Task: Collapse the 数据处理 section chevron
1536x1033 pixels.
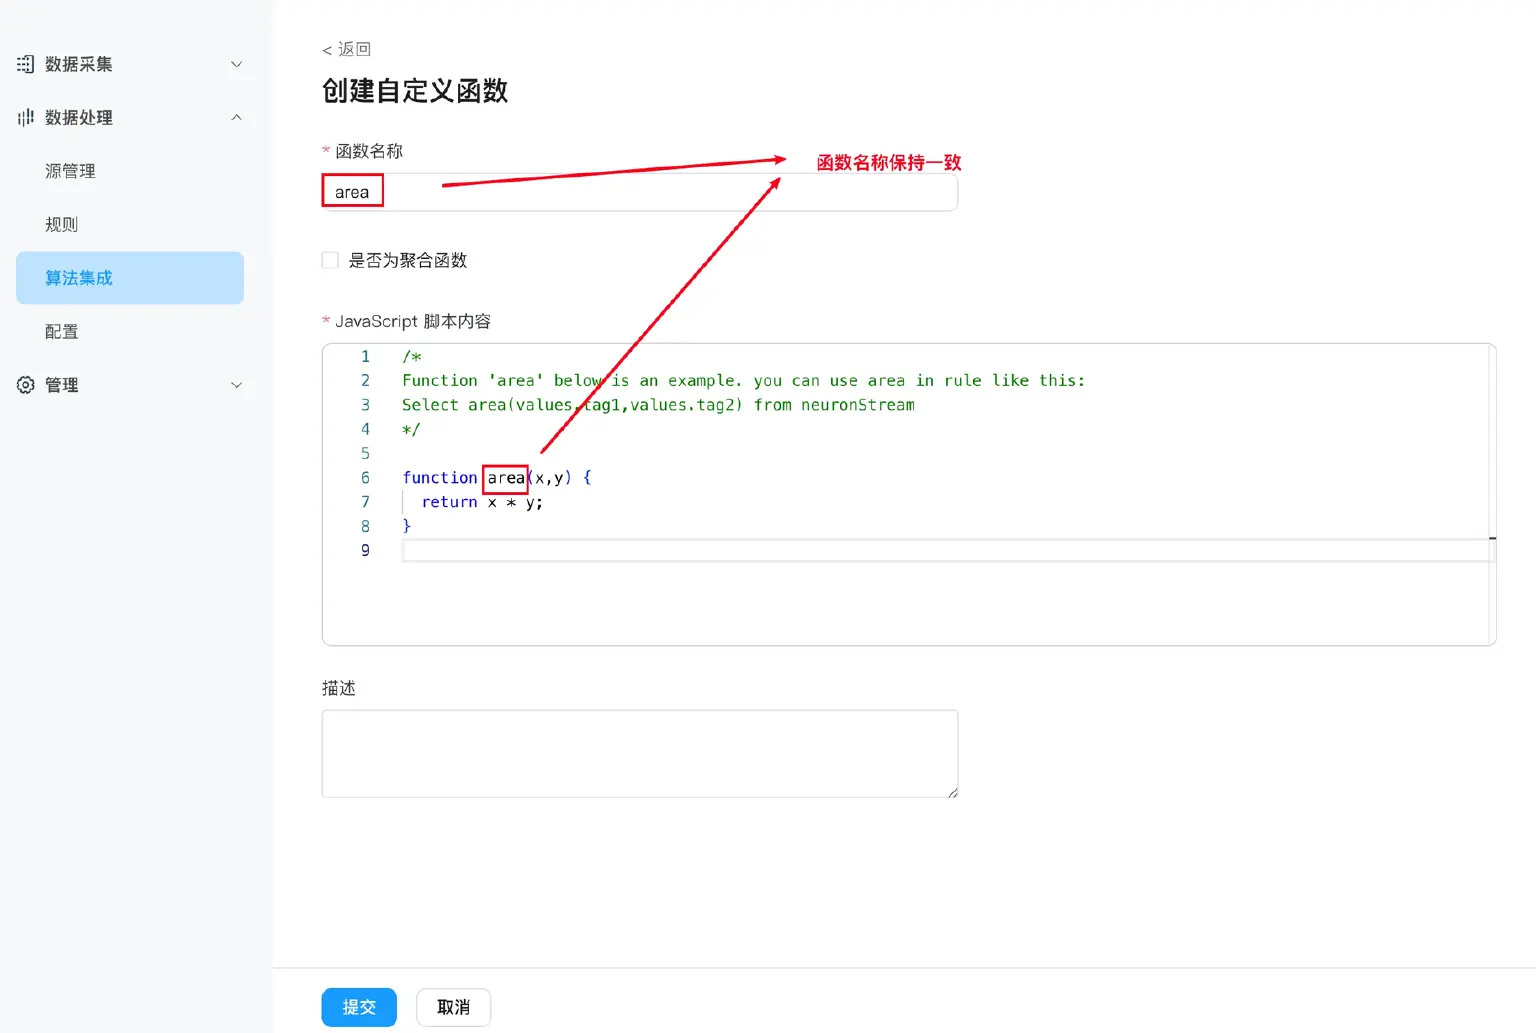Action: point(236,117)
